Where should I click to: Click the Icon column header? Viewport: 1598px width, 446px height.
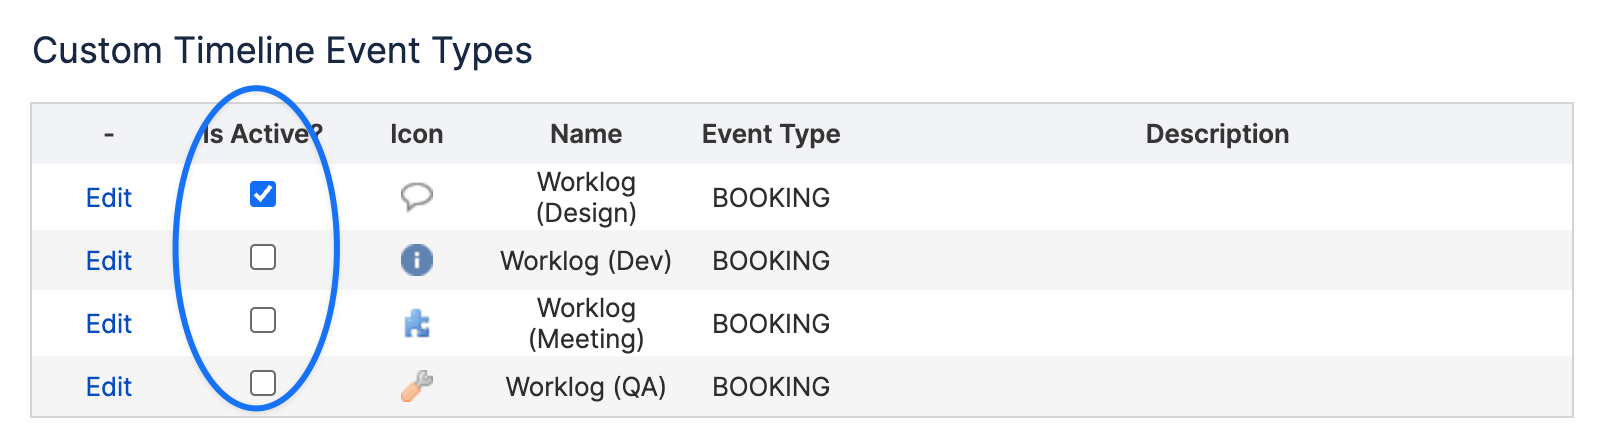416,134
